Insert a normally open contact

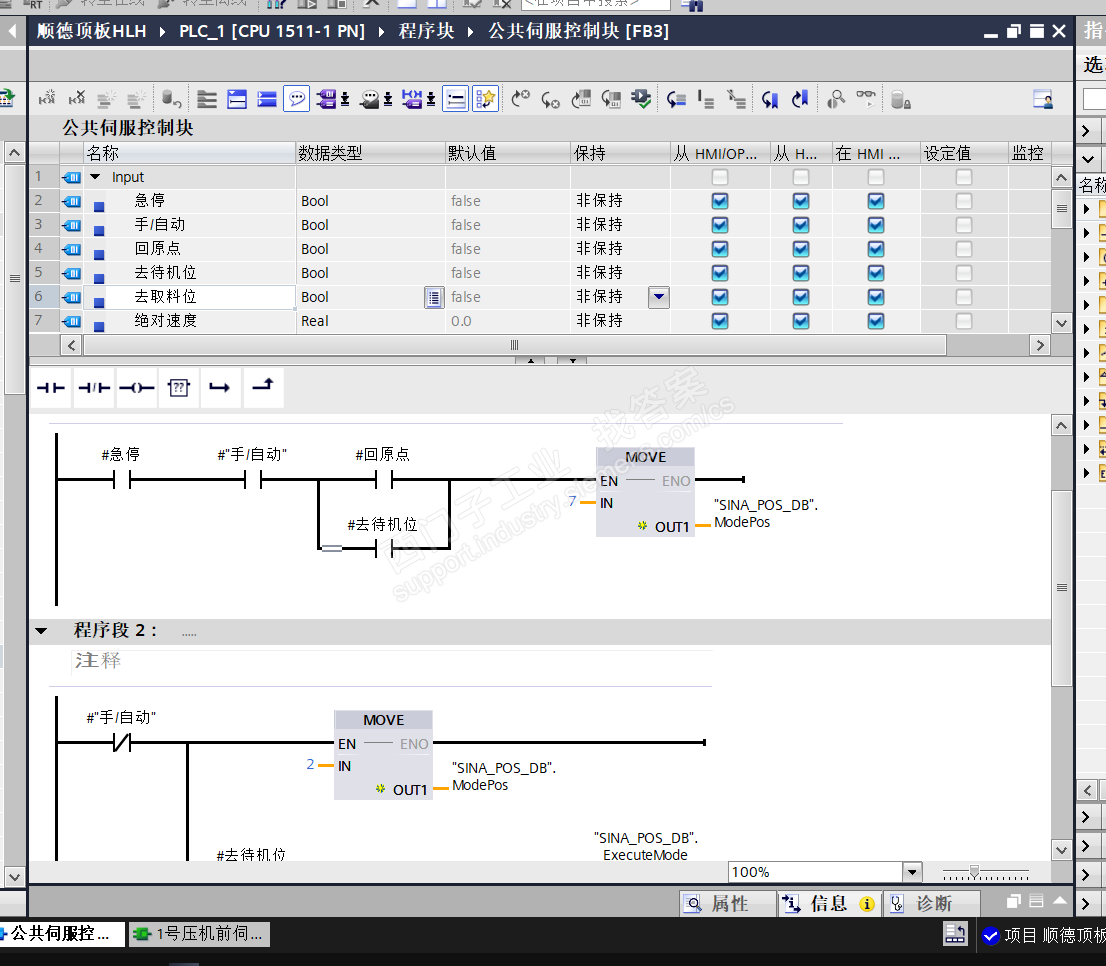point(51,388)
